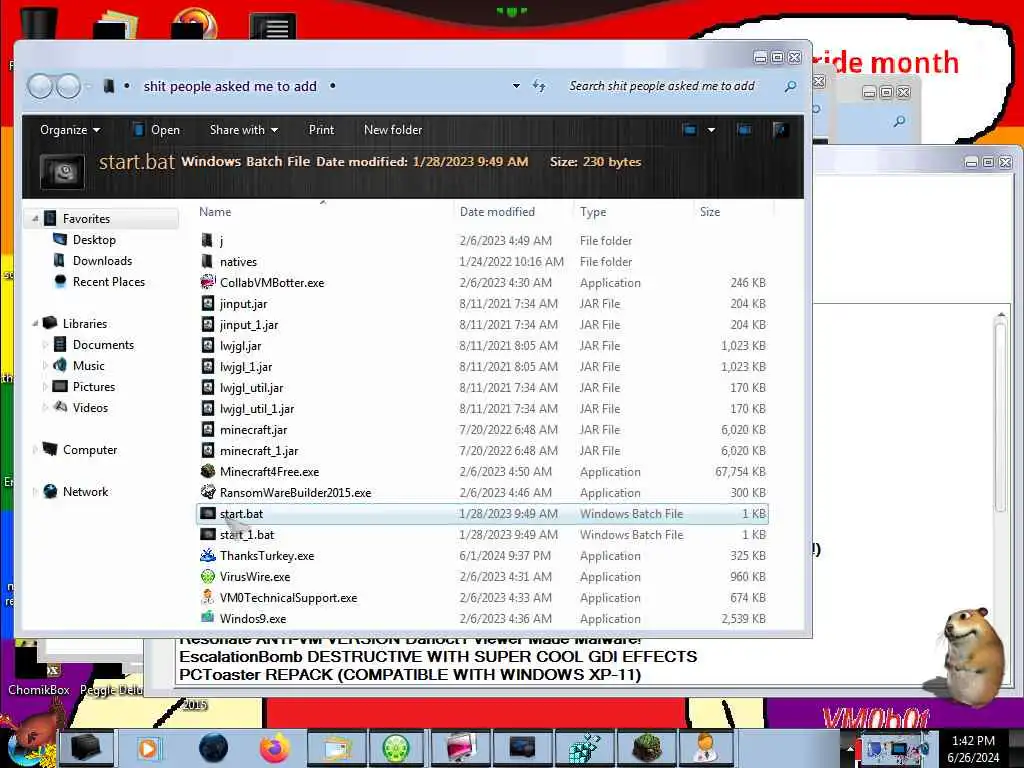The image size is (1024, 768).
Task: Click the RansomWareBuilder2015.exe icon
Action: 208,492
